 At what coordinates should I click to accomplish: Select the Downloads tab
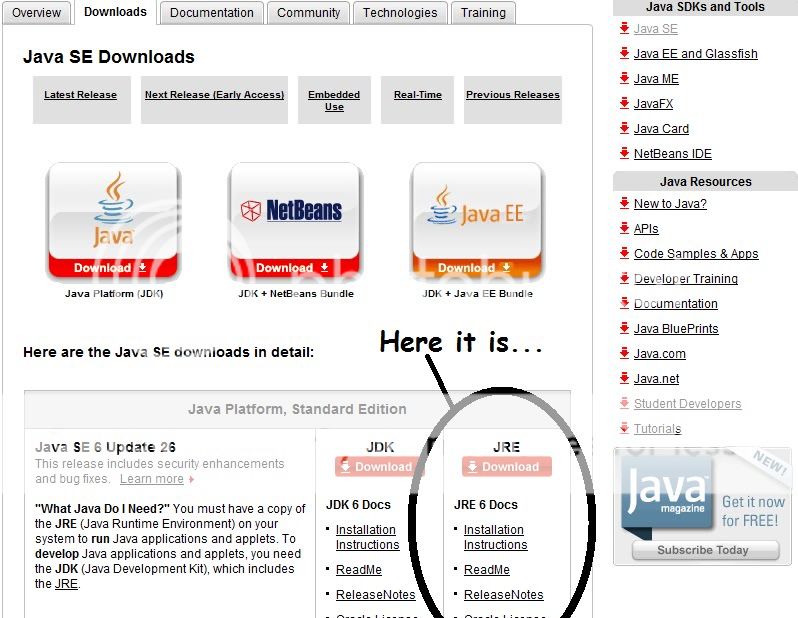pyautogui.click(x=115, y=12)
